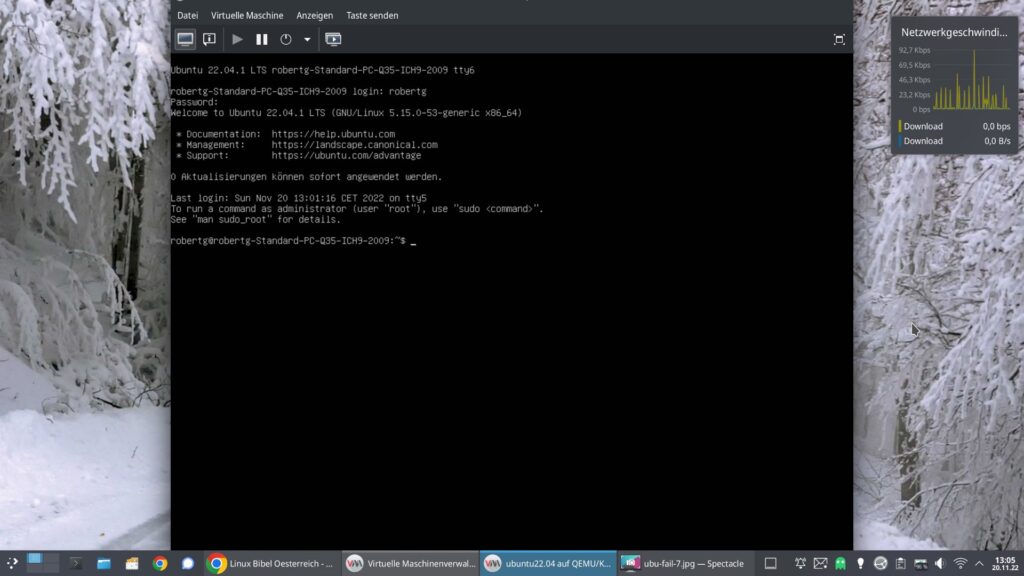Open the snapshot management icon
The image size is (1024, 576).
click(x=333, y=39)
